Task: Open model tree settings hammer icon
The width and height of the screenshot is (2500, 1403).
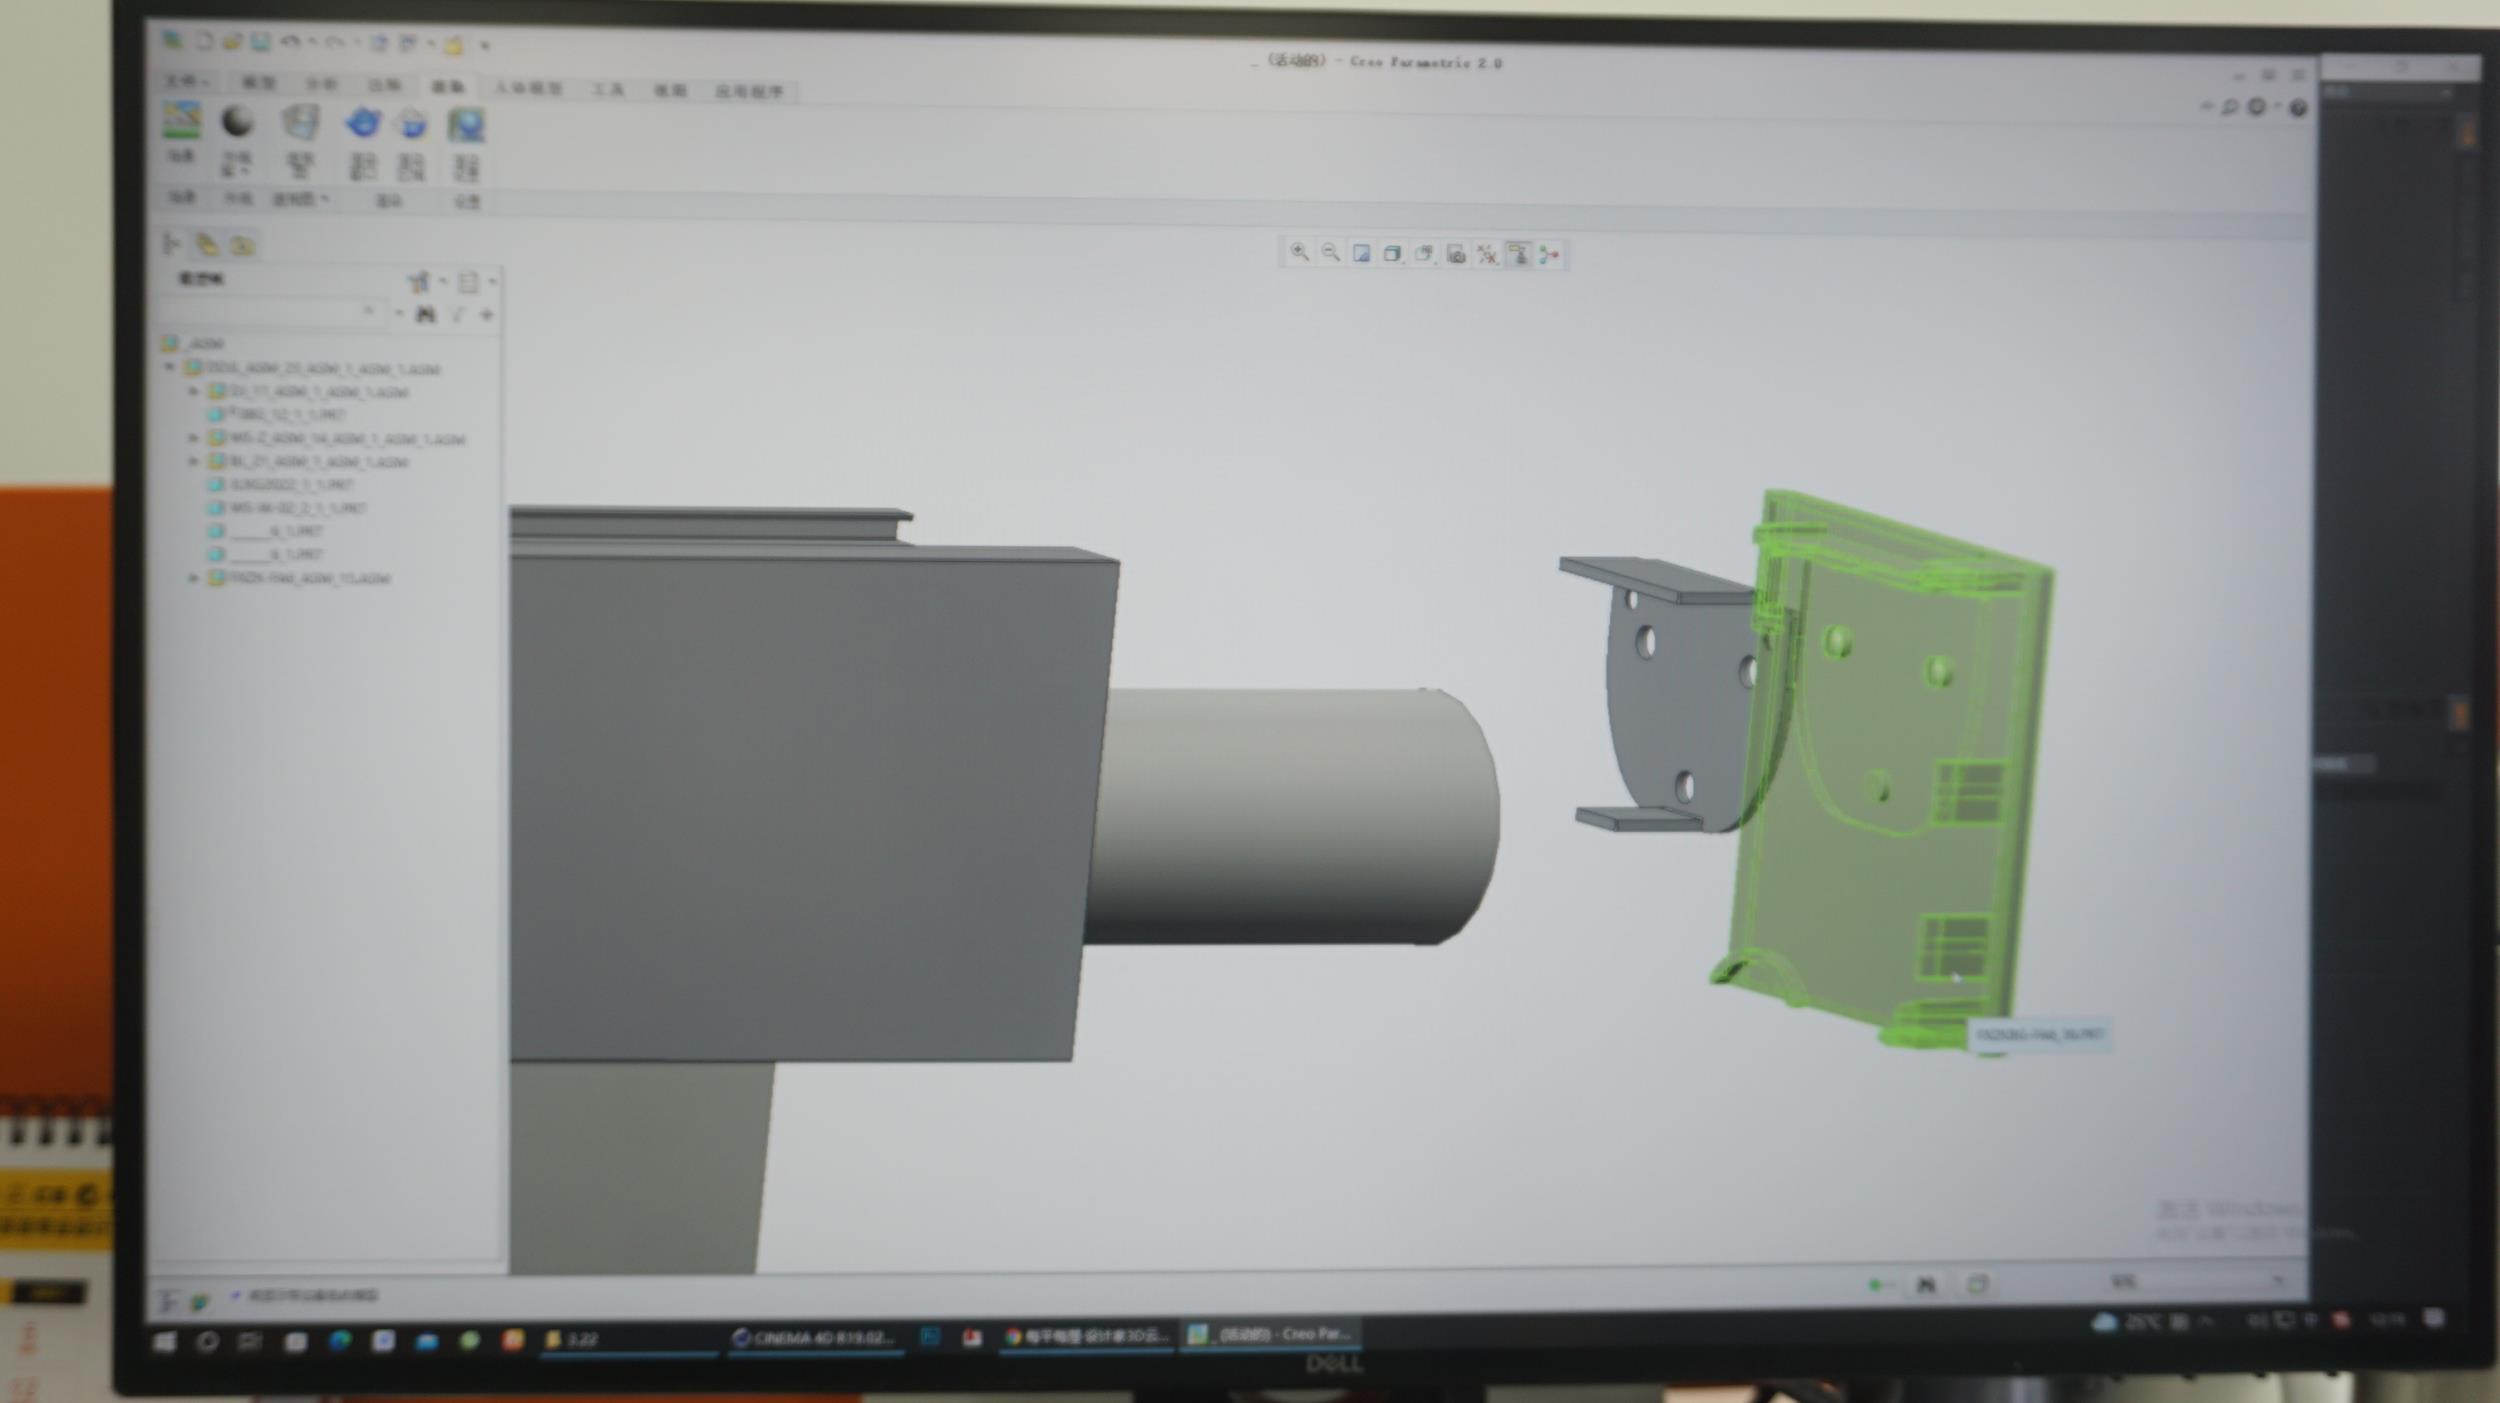Action: [418, 282]
